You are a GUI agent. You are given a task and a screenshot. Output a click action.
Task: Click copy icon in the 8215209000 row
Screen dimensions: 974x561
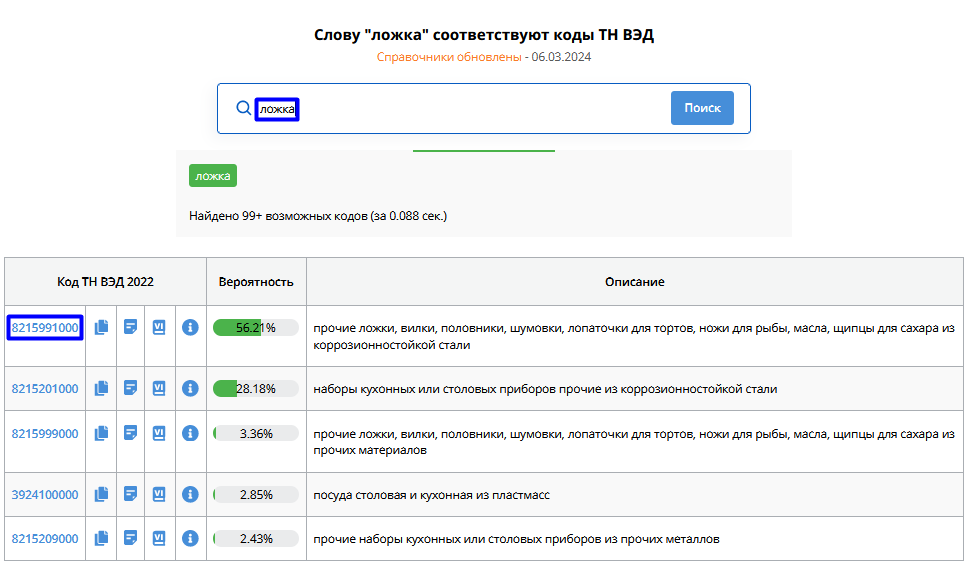click(x=101, y=538)
